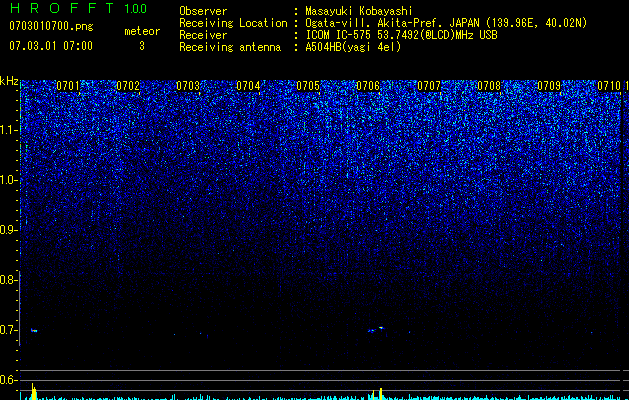The width and height of the screenshot is (629, 400).
Task: Click the 0704 time marker
Action: pyautogui.click(x=248, y=86)
